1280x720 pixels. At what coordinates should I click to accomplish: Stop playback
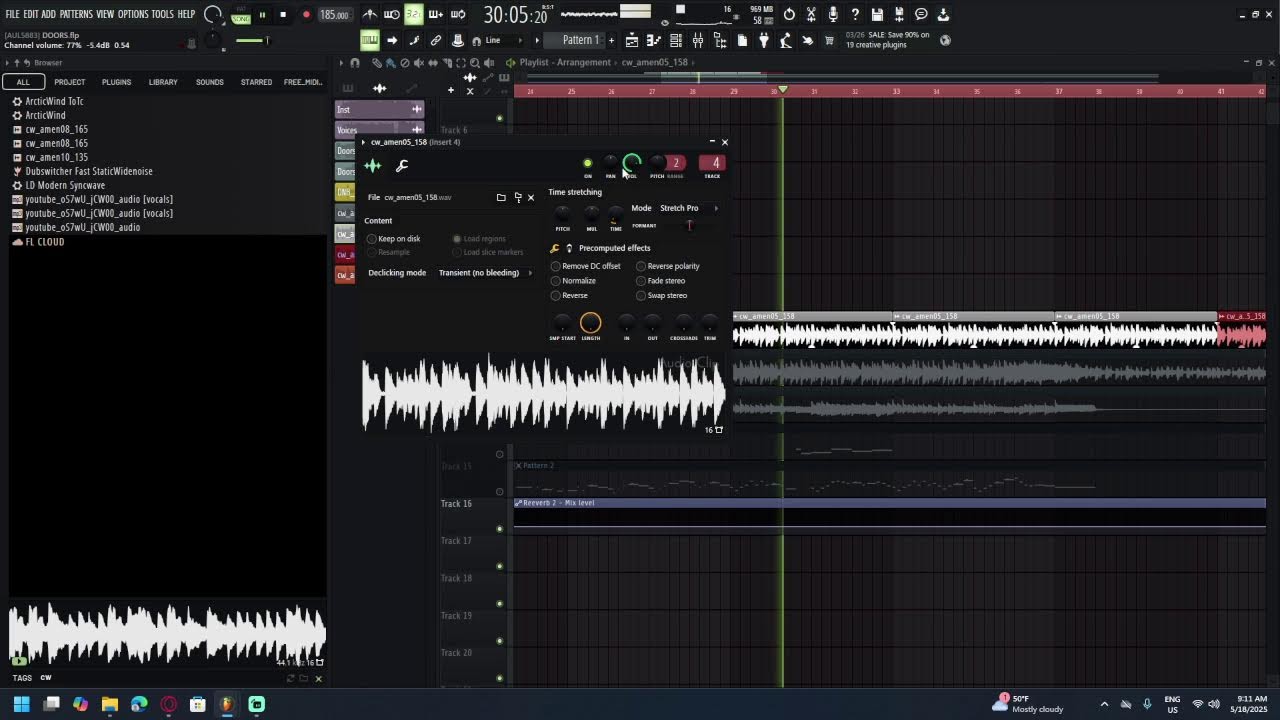coord(283,15)
